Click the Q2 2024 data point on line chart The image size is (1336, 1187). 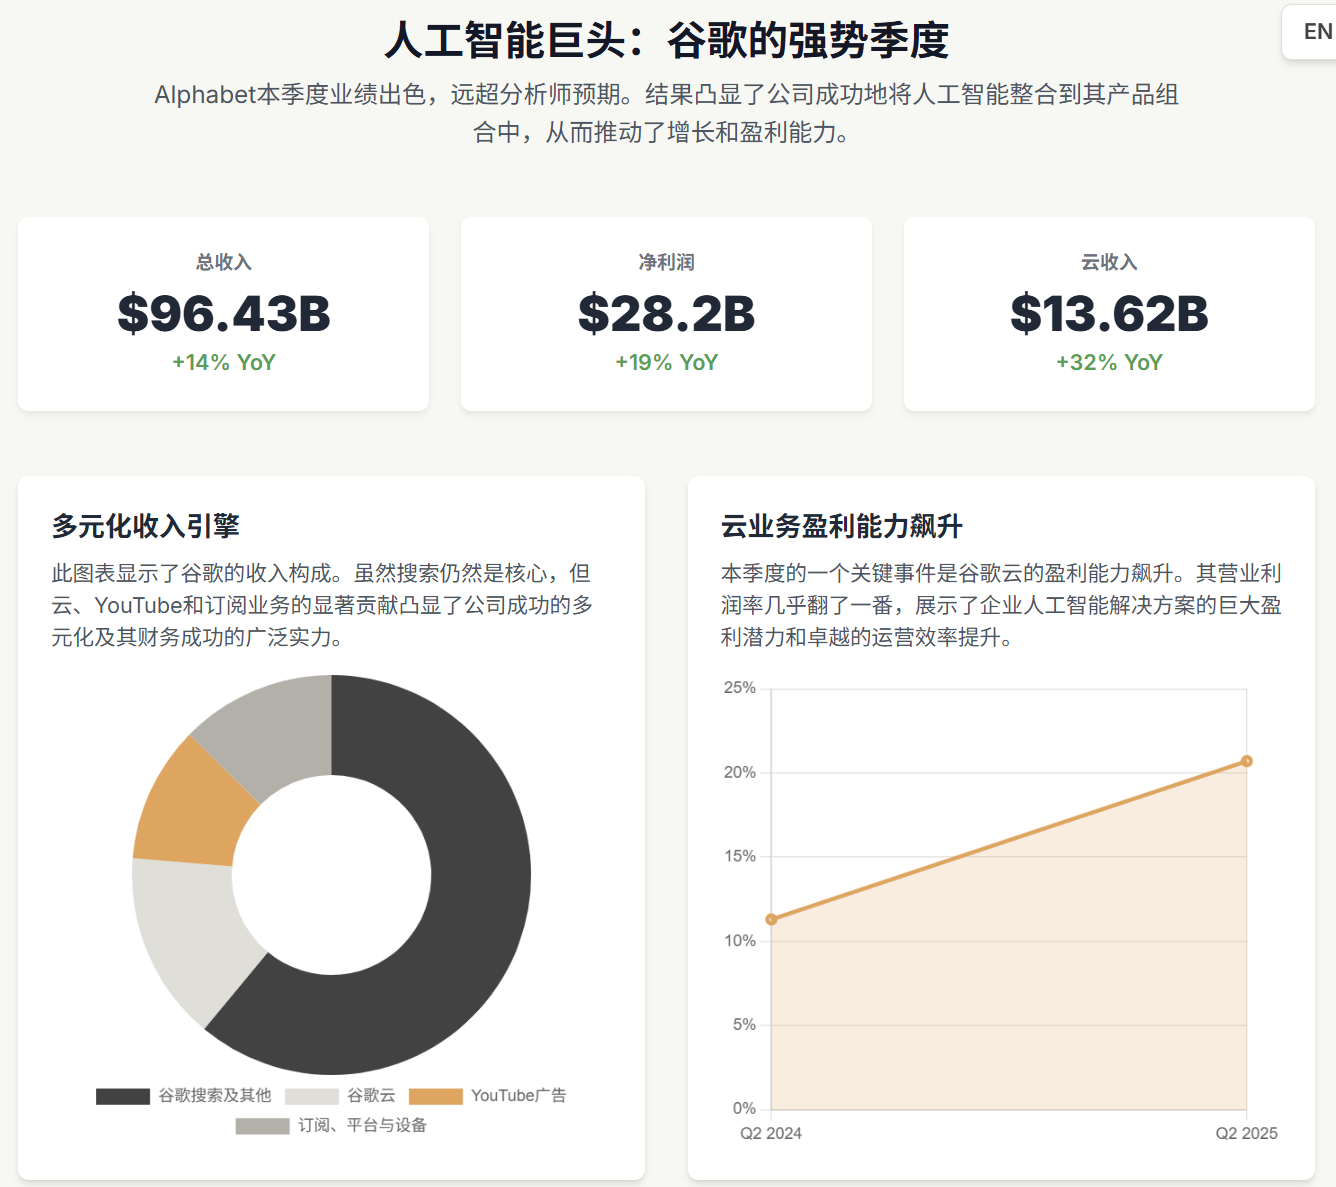point(771,917)
